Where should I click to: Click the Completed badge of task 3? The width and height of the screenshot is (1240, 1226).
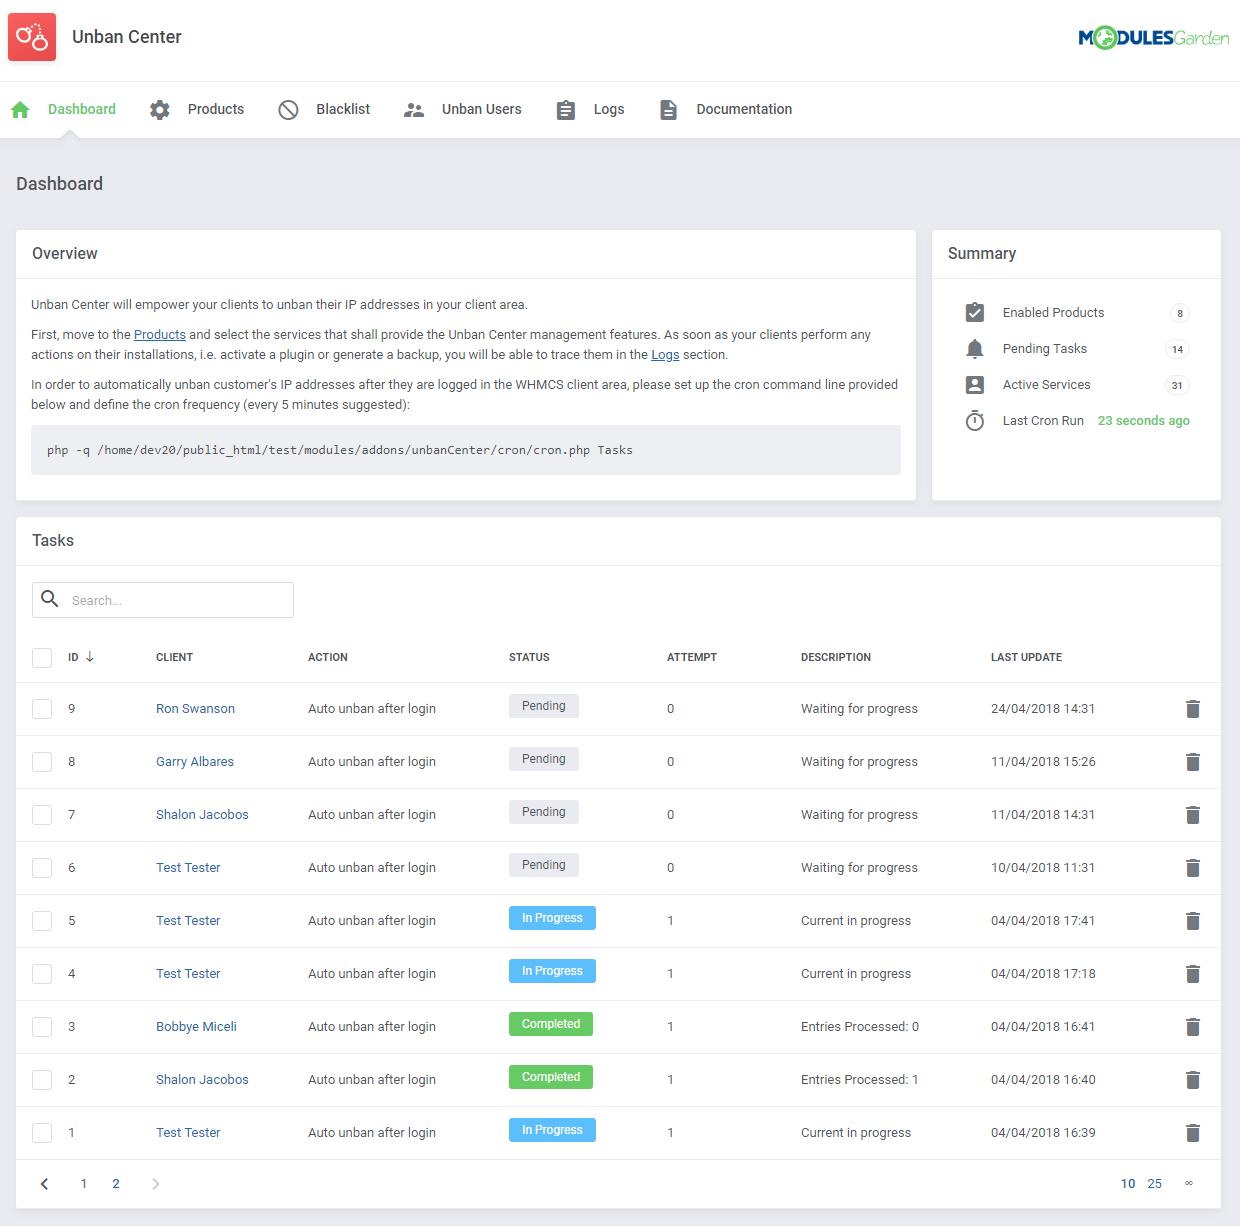[x=551, y=1024]
